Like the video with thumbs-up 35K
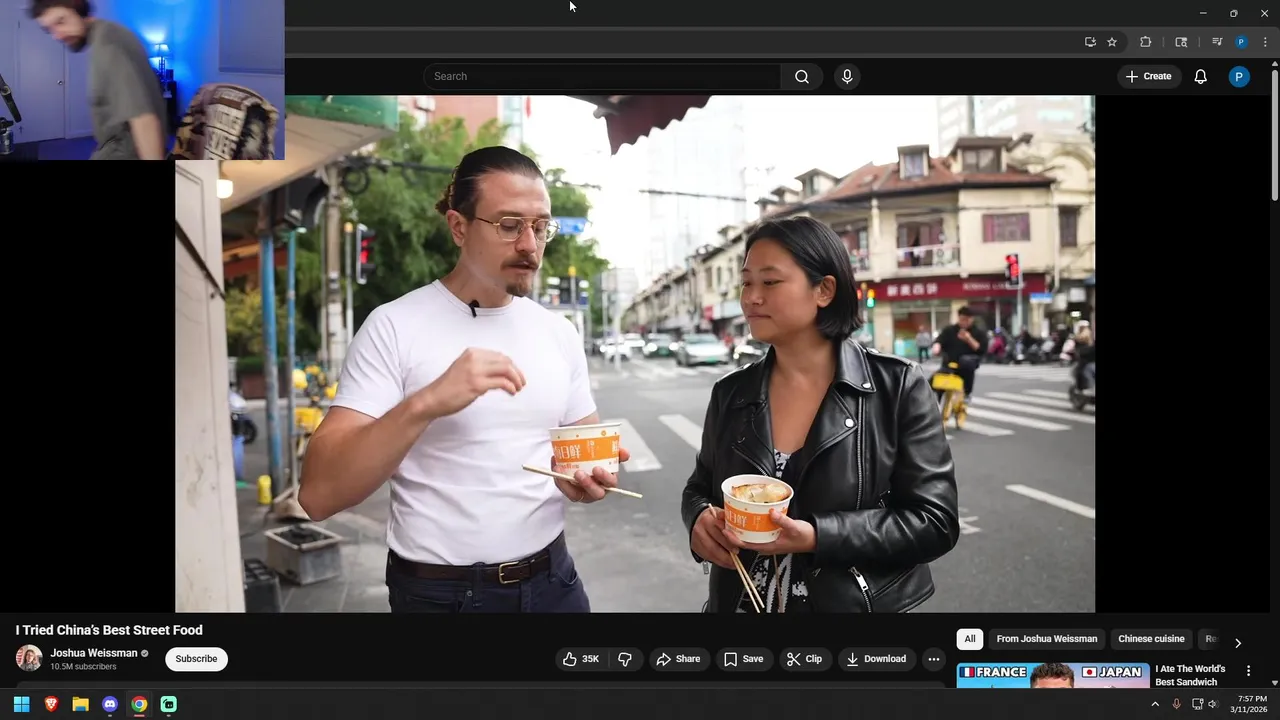 click(x=581, y=659)
